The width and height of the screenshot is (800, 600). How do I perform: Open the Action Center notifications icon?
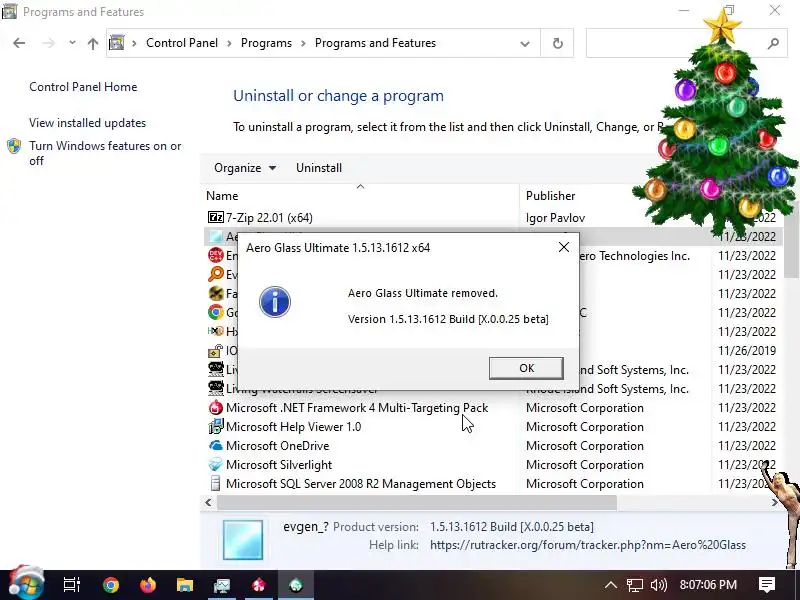click(766, 585)
